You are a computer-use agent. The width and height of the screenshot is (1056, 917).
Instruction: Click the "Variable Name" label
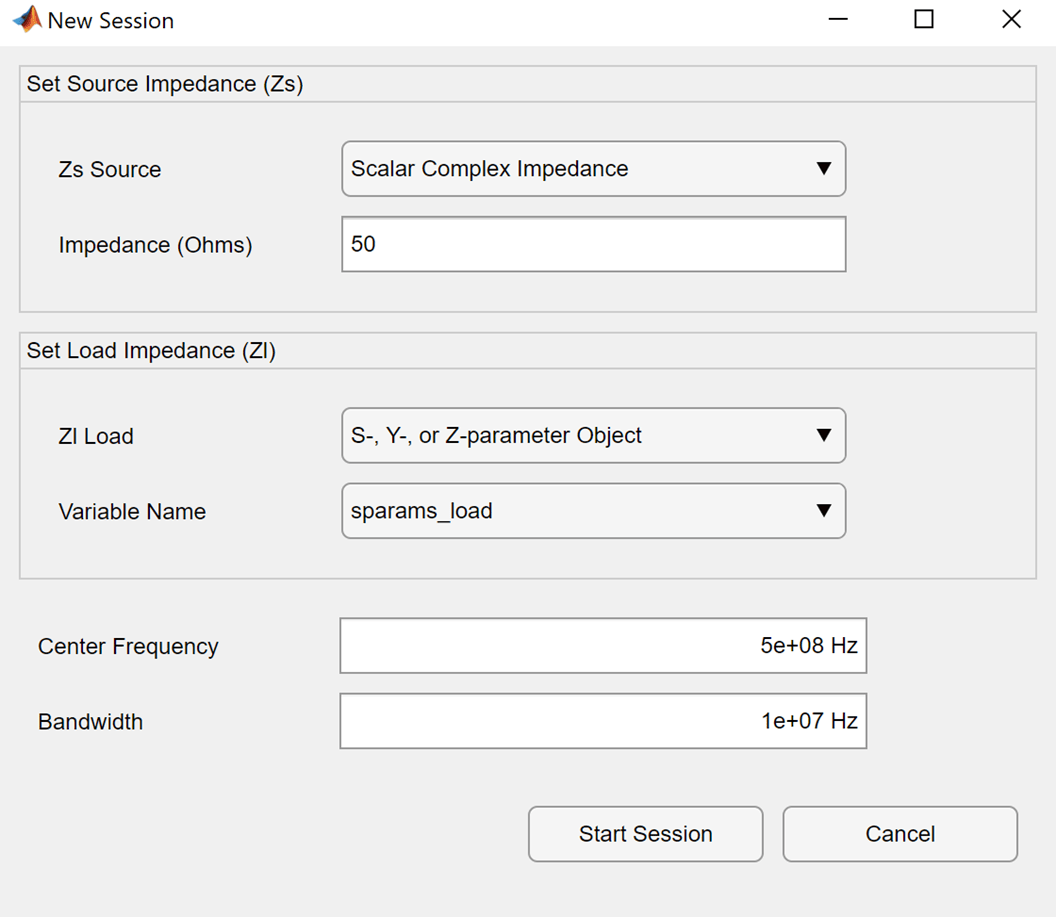(x=132, y=512)
